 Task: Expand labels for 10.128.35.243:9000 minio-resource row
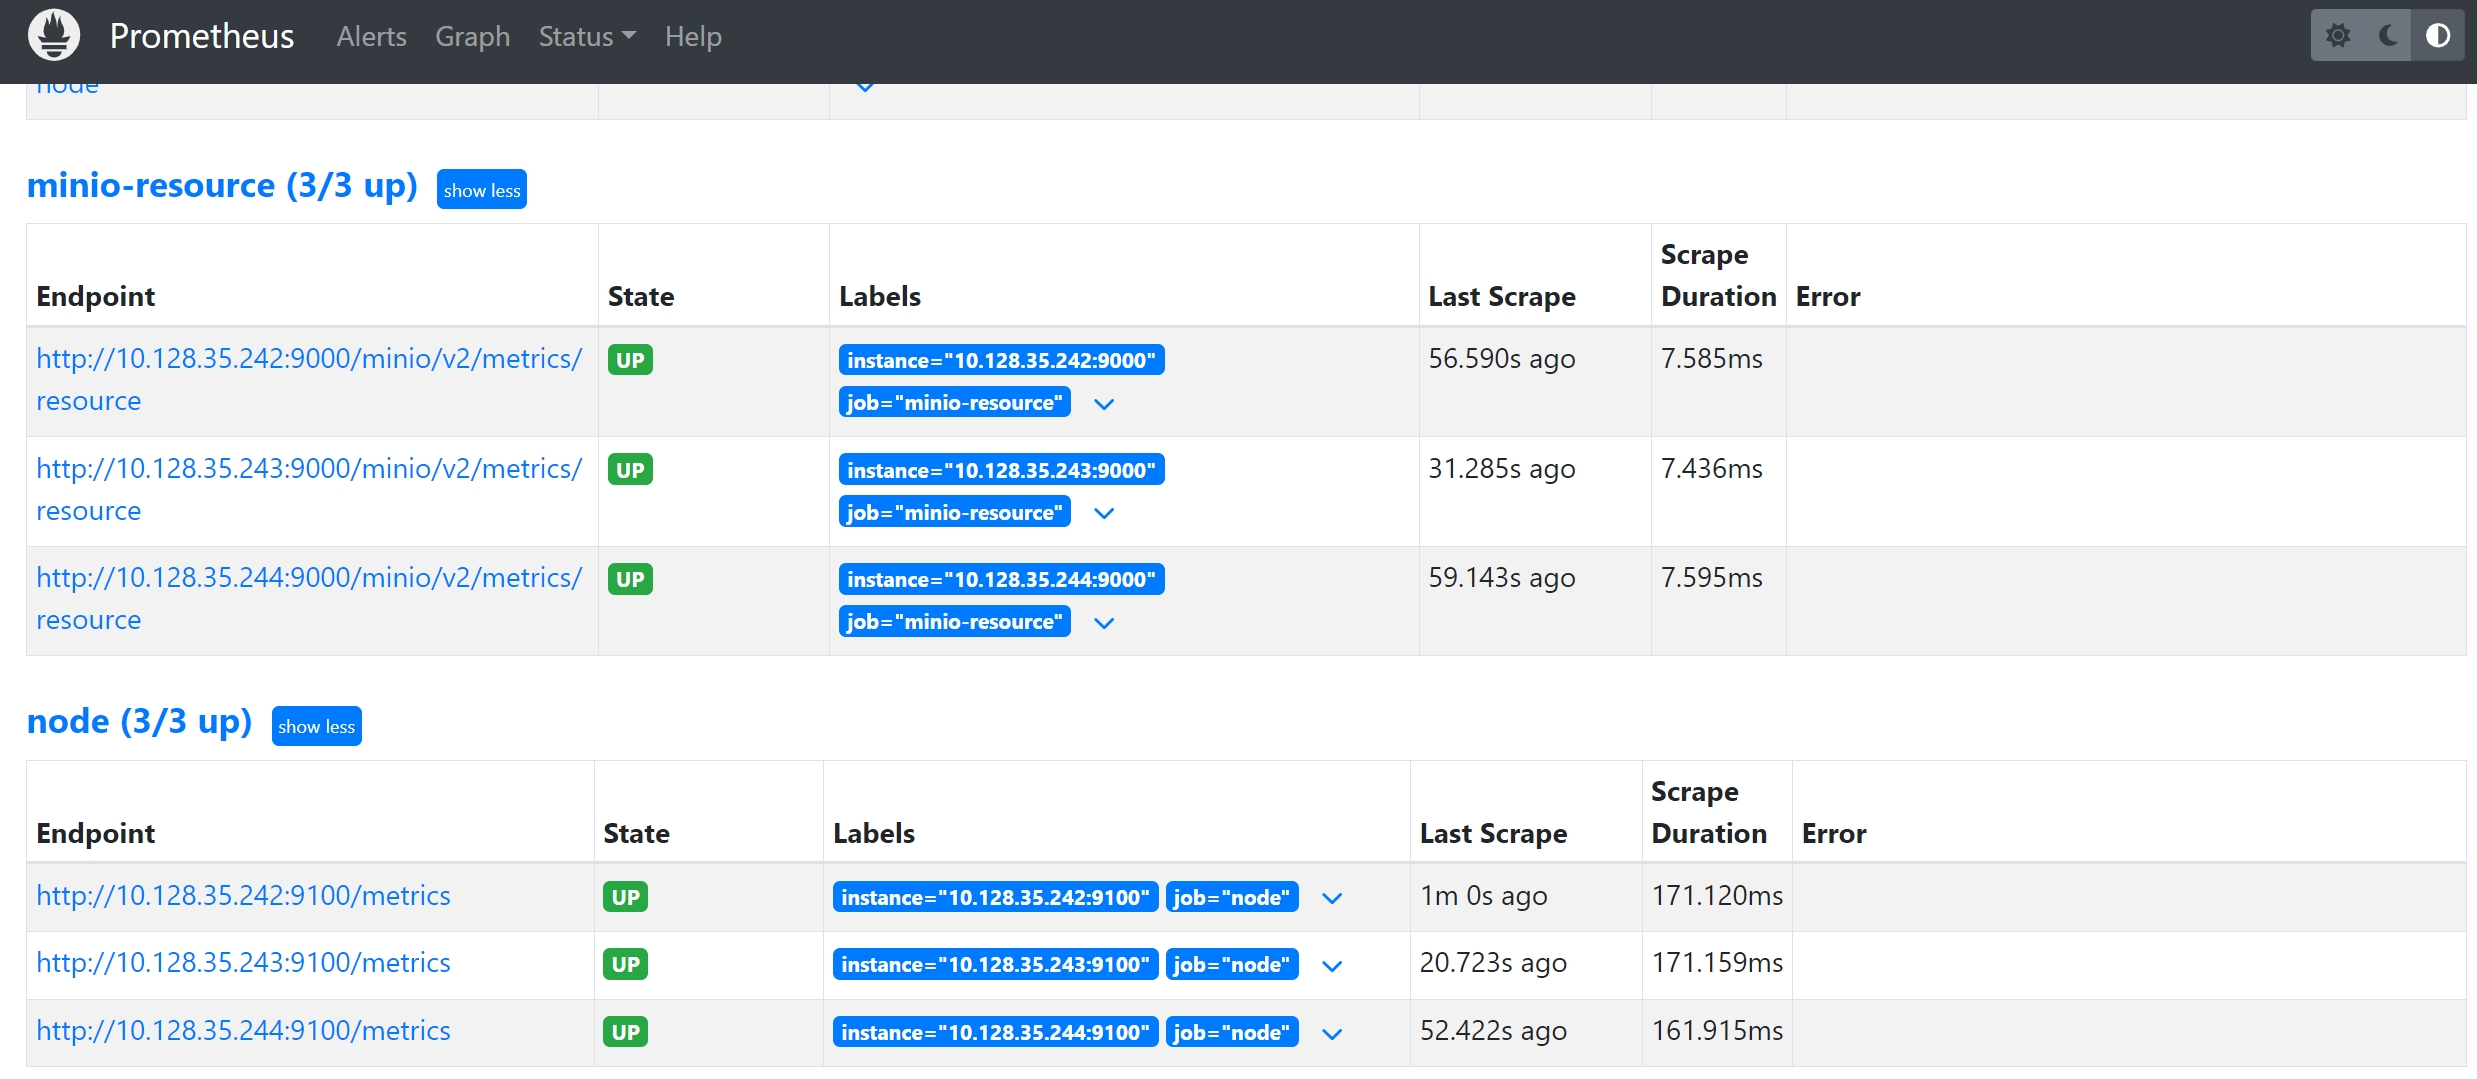1104,513
